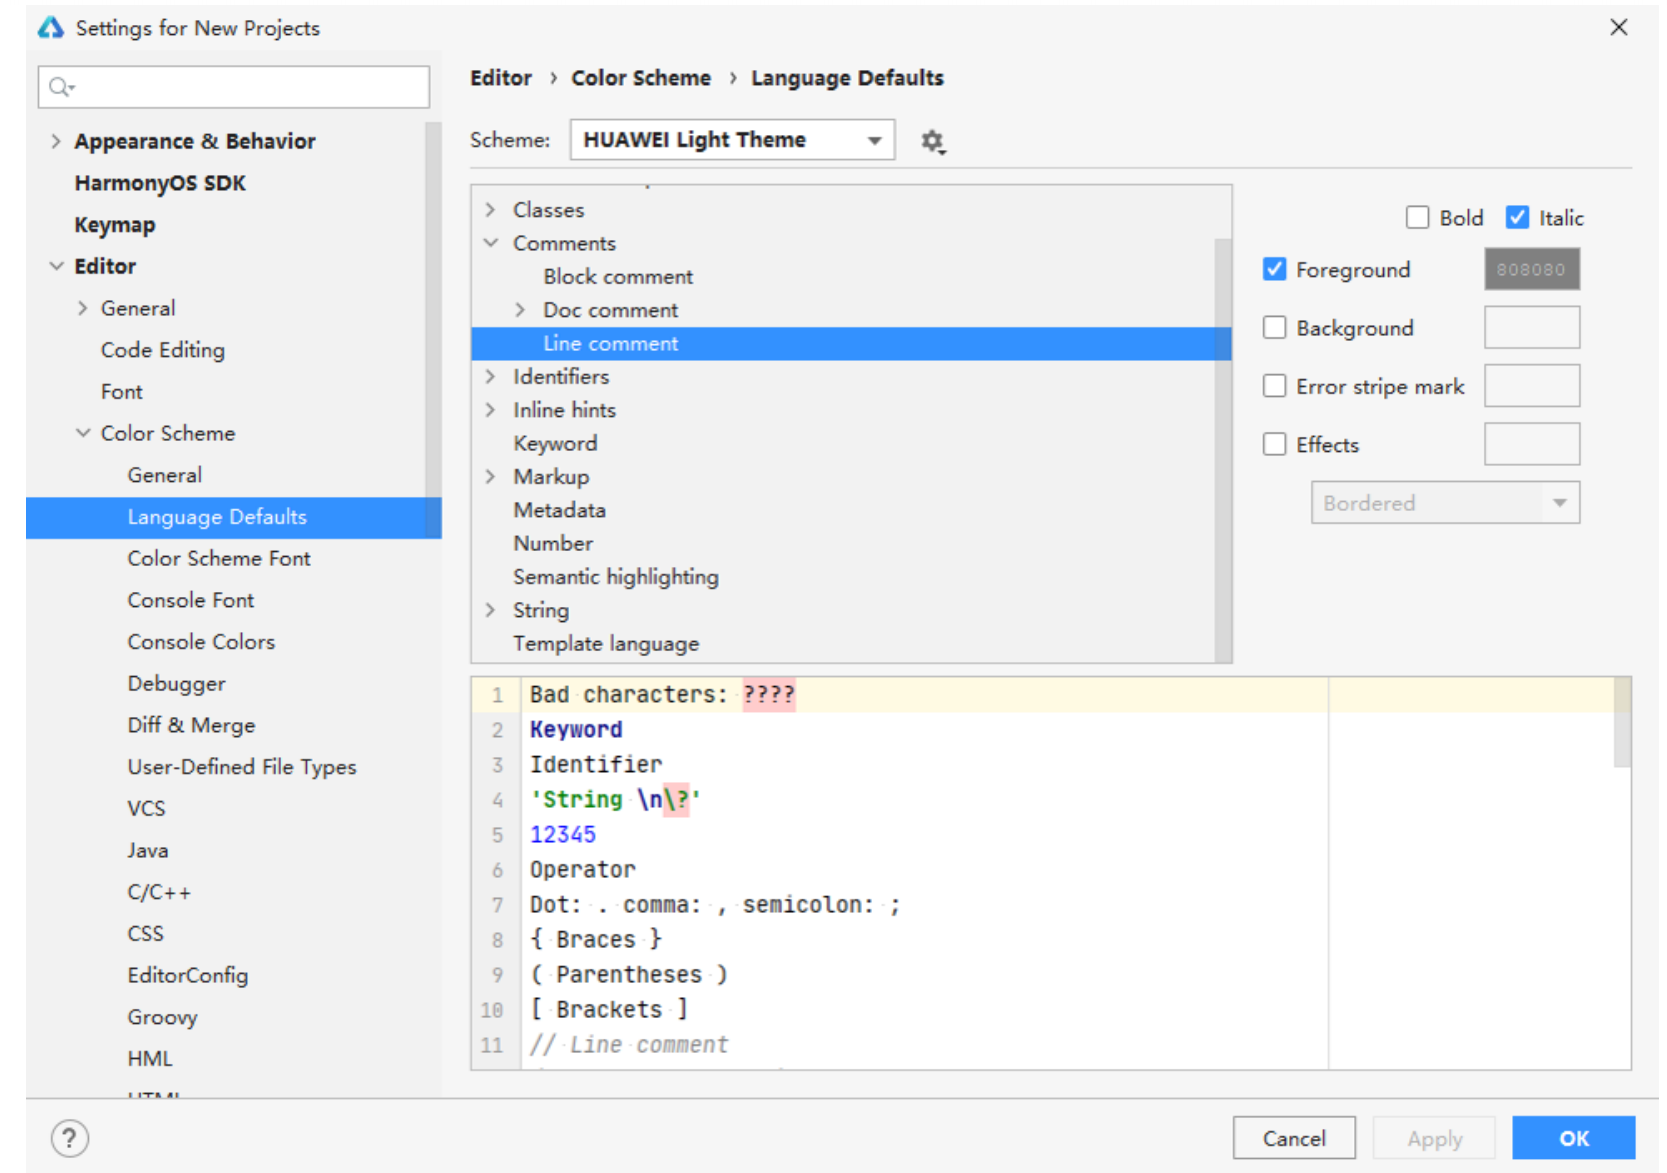Collapse the Color Scheme node chevron

(x=83, y=433)
